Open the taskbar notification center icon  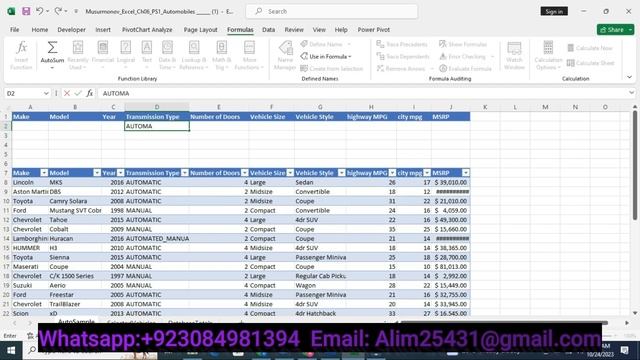(624, 350)
